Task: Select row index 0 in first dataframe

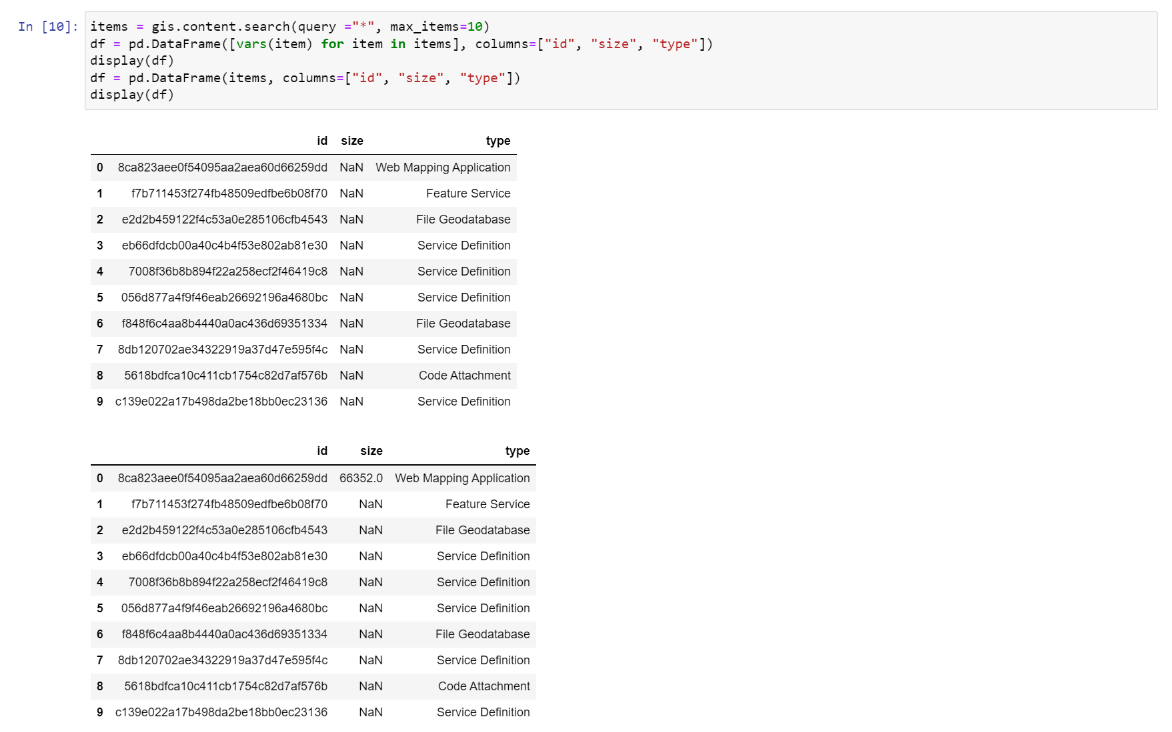Action: pos(99,167)
